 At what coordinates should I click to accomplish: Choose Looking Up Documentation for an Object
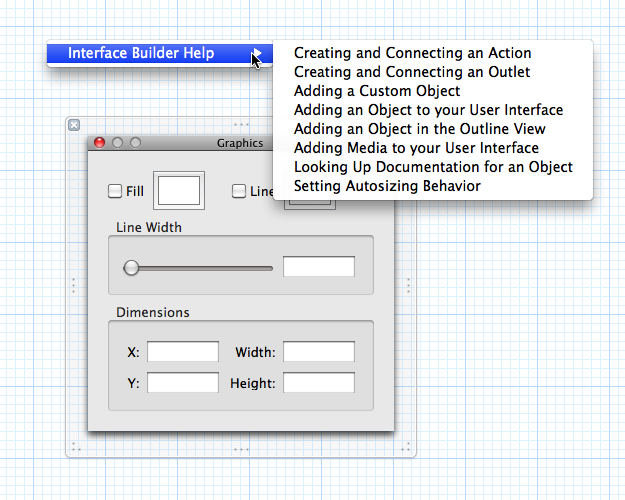pyautogui.click(x=433, y=167)
